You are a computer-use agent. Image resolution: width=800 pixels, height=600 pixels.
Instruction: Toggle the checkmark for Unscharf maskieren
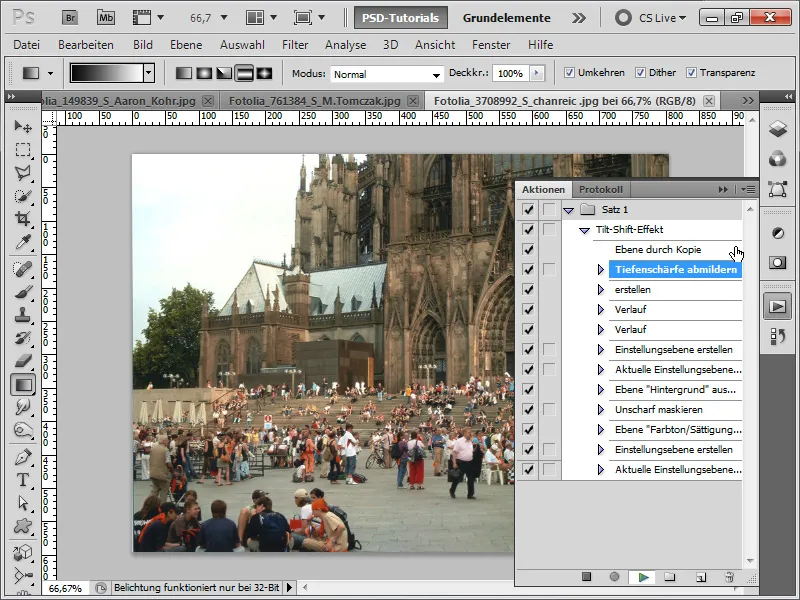click(x=529, y=410)
